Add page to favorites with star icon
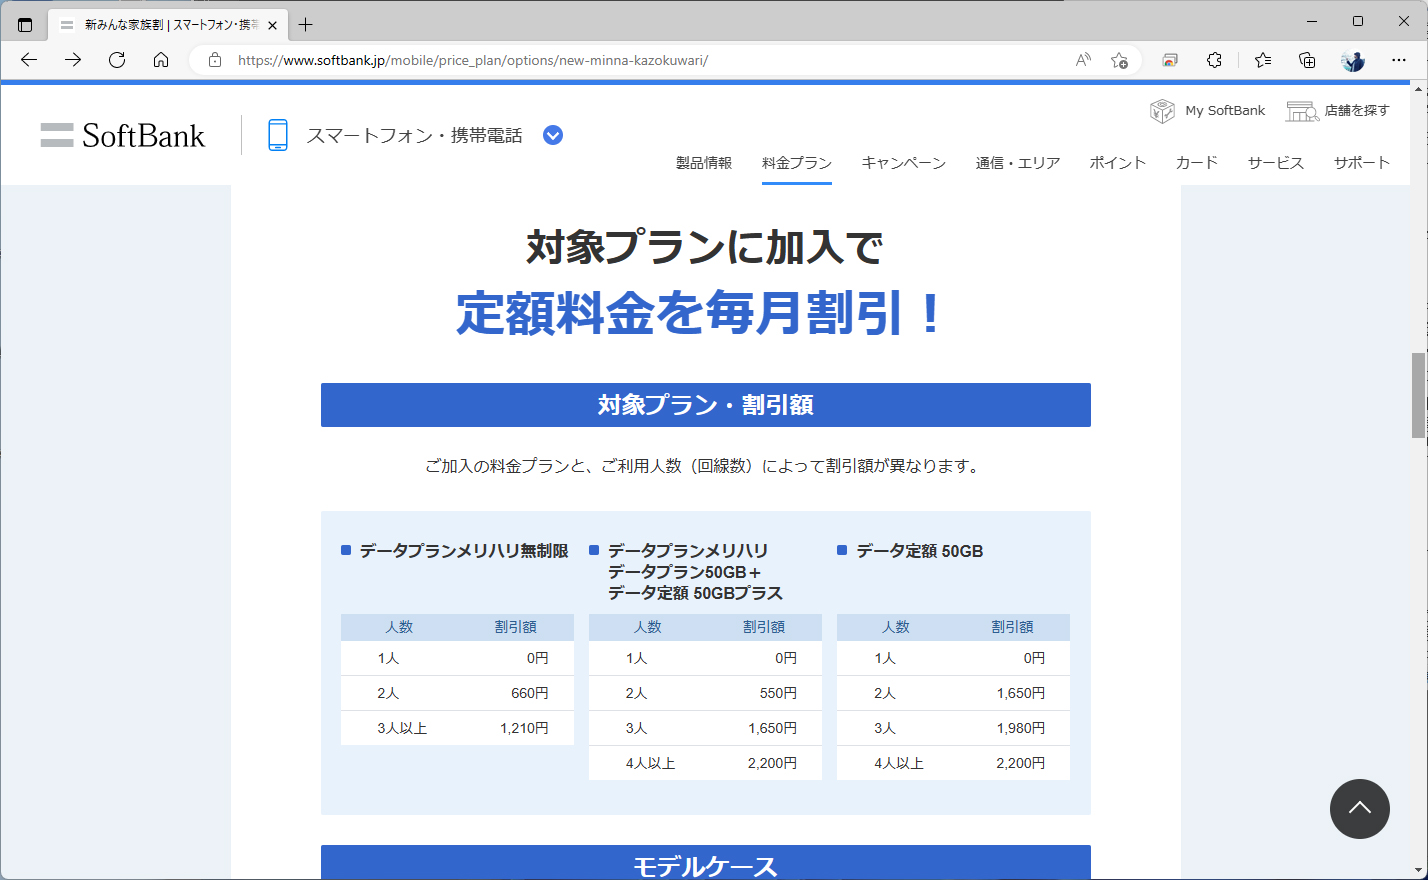 [x=1120, y=60]
